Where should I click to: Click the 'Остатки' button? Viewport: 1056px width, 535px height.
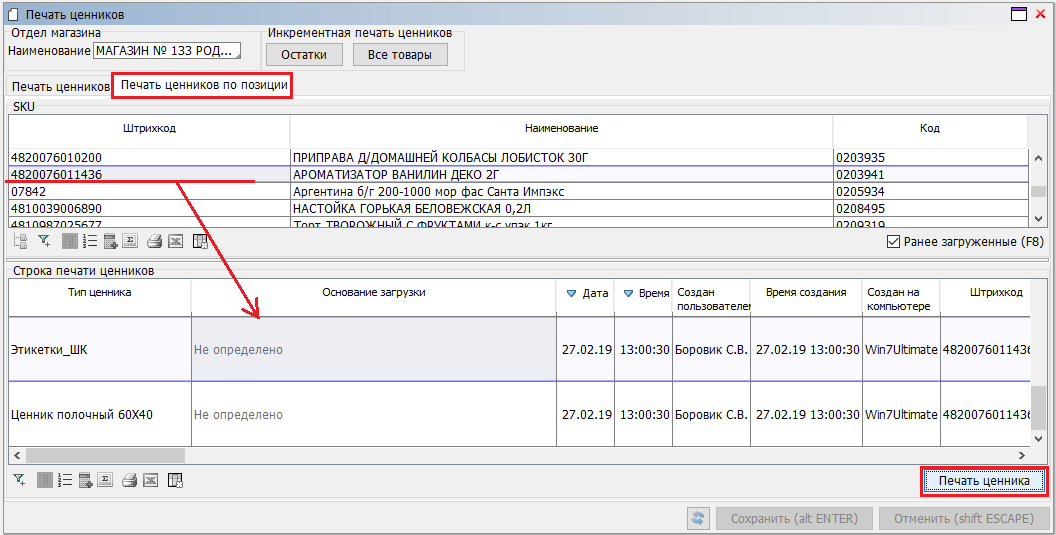[x=304, y=55]
